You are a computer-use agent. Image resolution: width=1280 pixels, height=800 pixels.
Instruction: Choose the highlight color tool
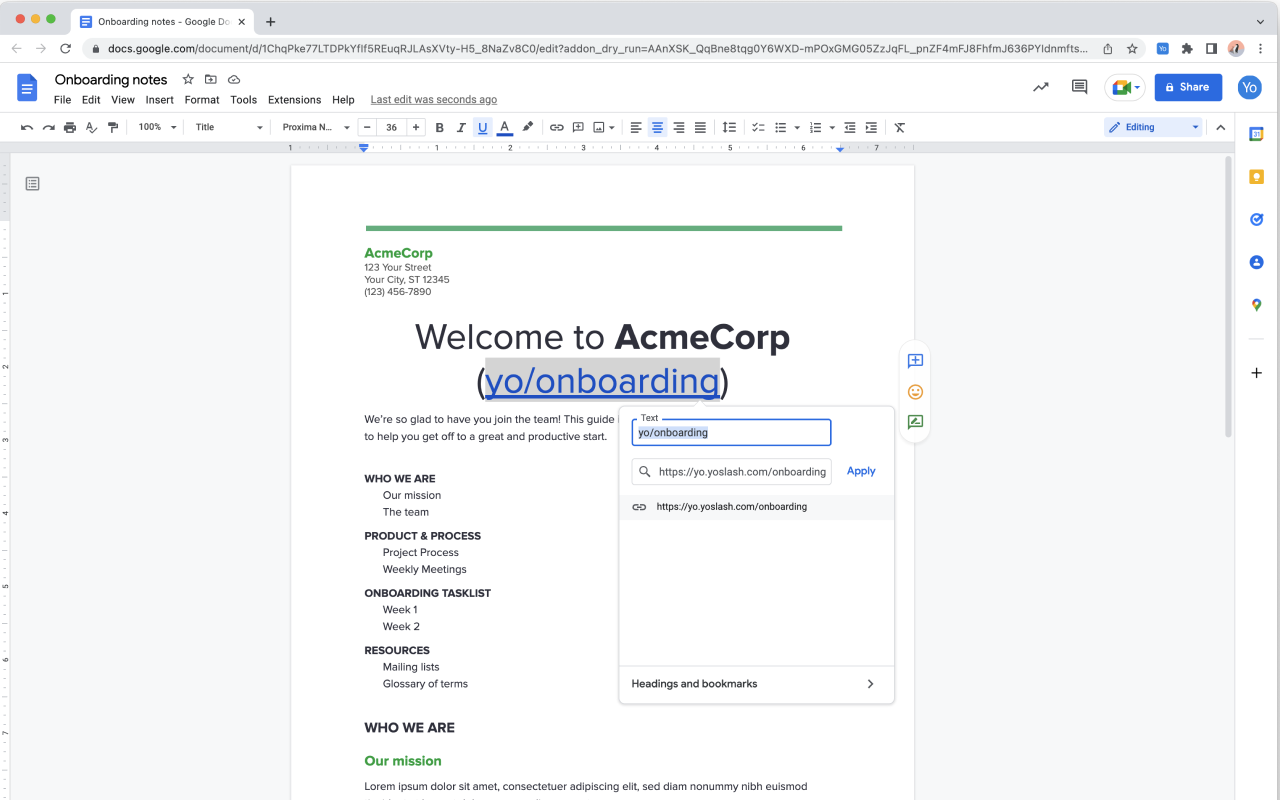coord(528,127)
